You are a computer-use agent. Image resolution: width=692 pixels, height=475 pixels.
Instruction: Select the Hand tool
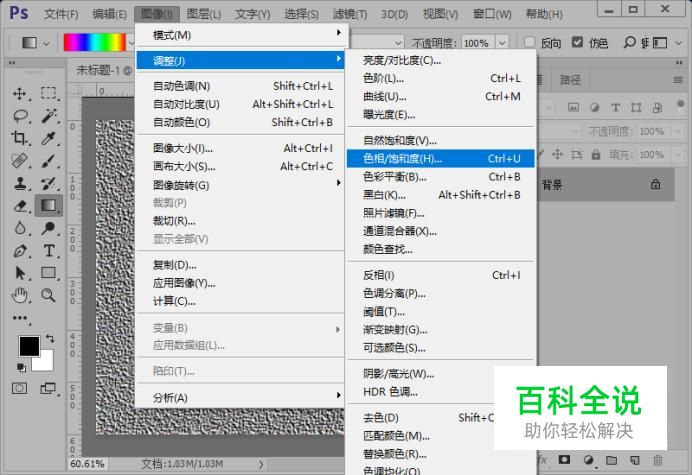point(20,295)
